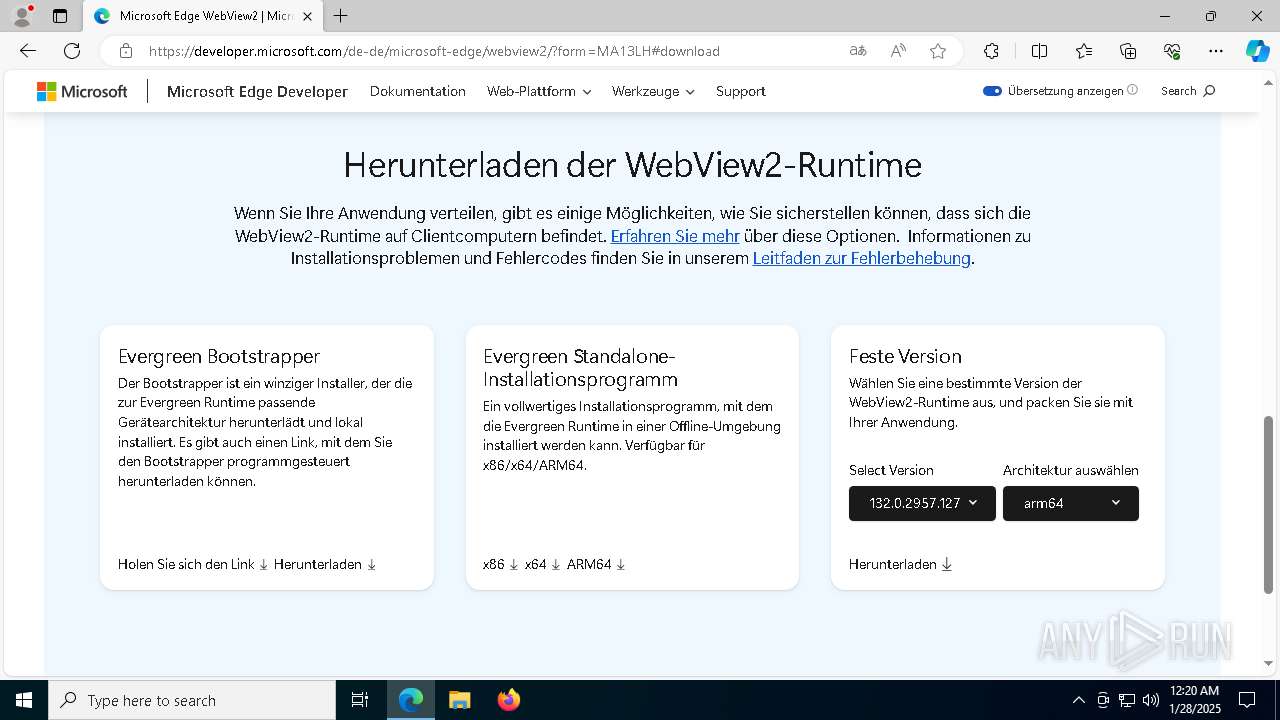Click the Windows taskbar search box

pos(192,700)
